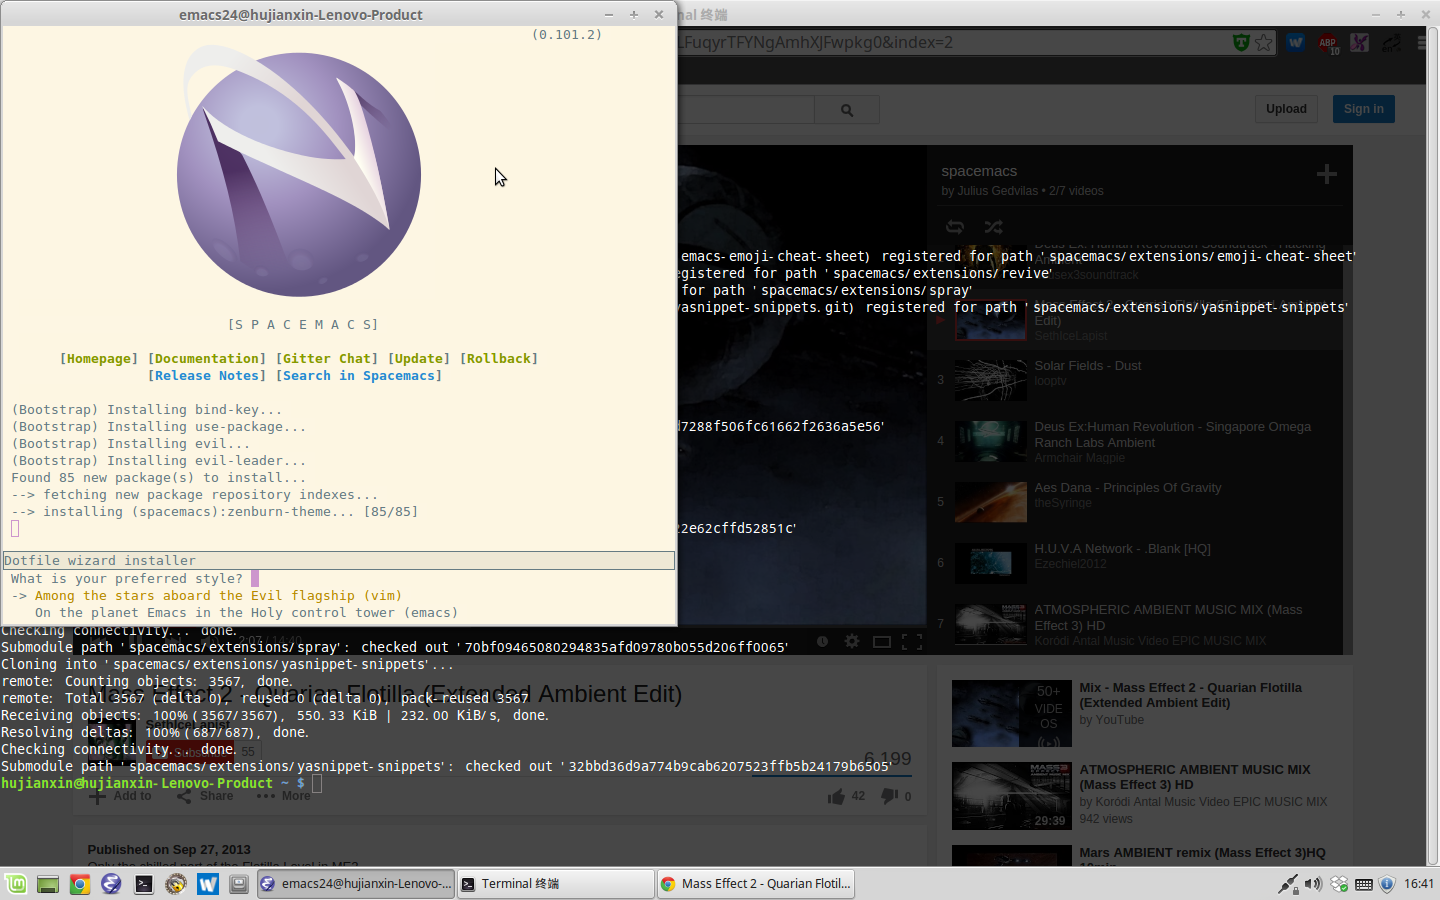Click the show desktop icon in taskbar
This screenshot has height=900, width=1440.
click(47, 884)
